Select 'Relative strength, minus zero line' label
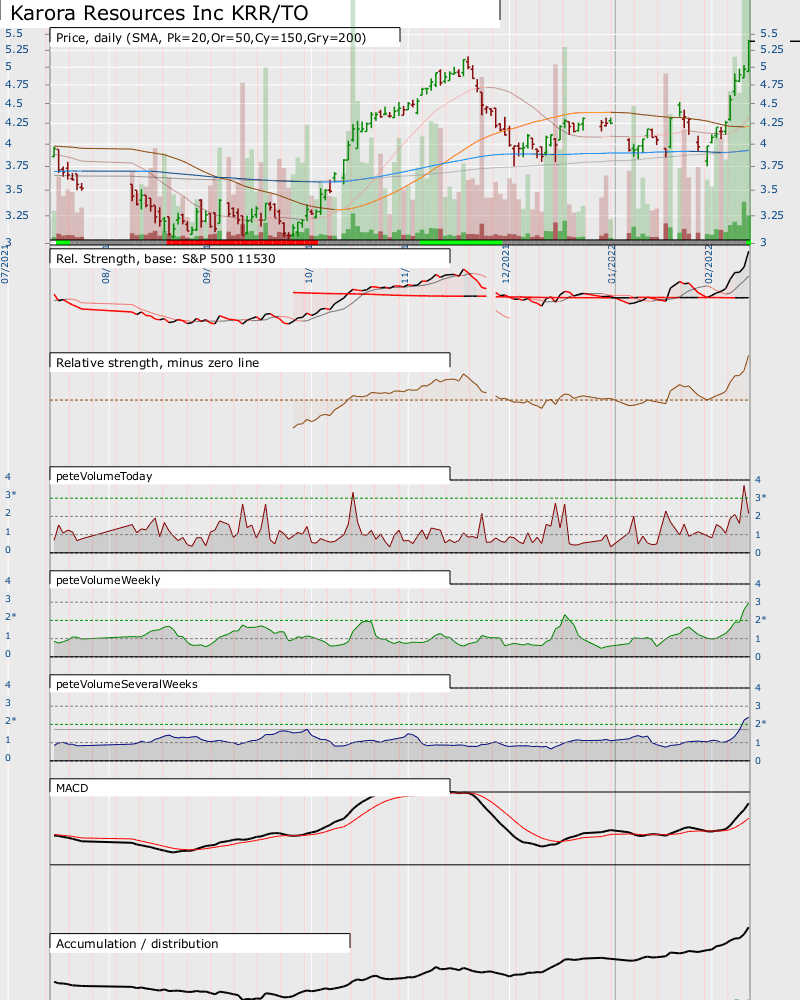800x1000 pixels. coord(158,363)
